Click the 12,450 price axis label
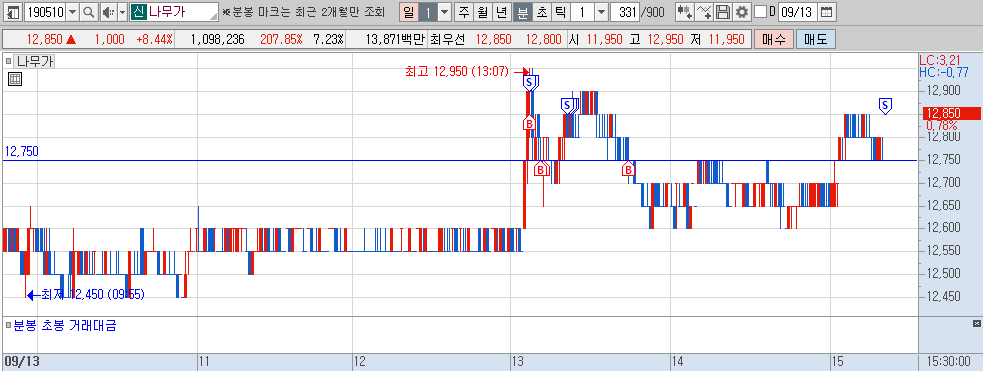 943,296
